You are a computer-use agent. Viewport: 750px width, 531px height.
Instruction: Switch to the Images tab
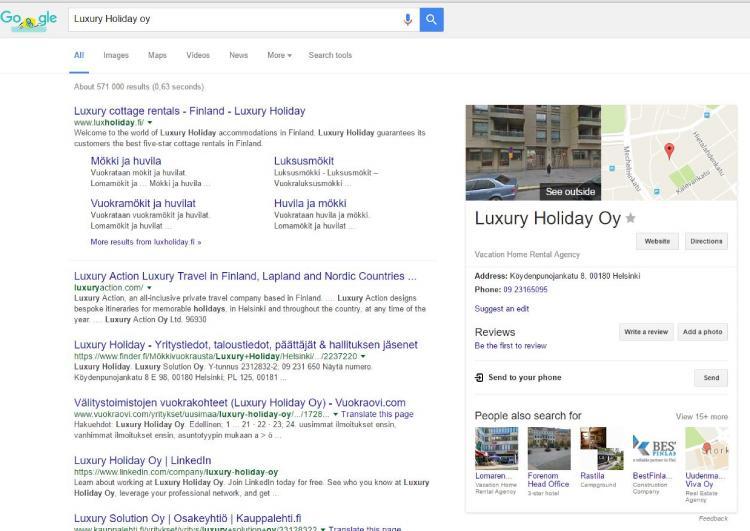116,55
